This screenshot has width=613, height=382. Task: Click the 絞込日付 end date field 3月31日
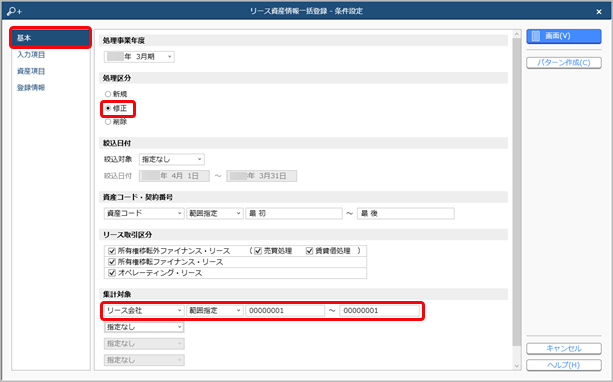click(262, 176)
